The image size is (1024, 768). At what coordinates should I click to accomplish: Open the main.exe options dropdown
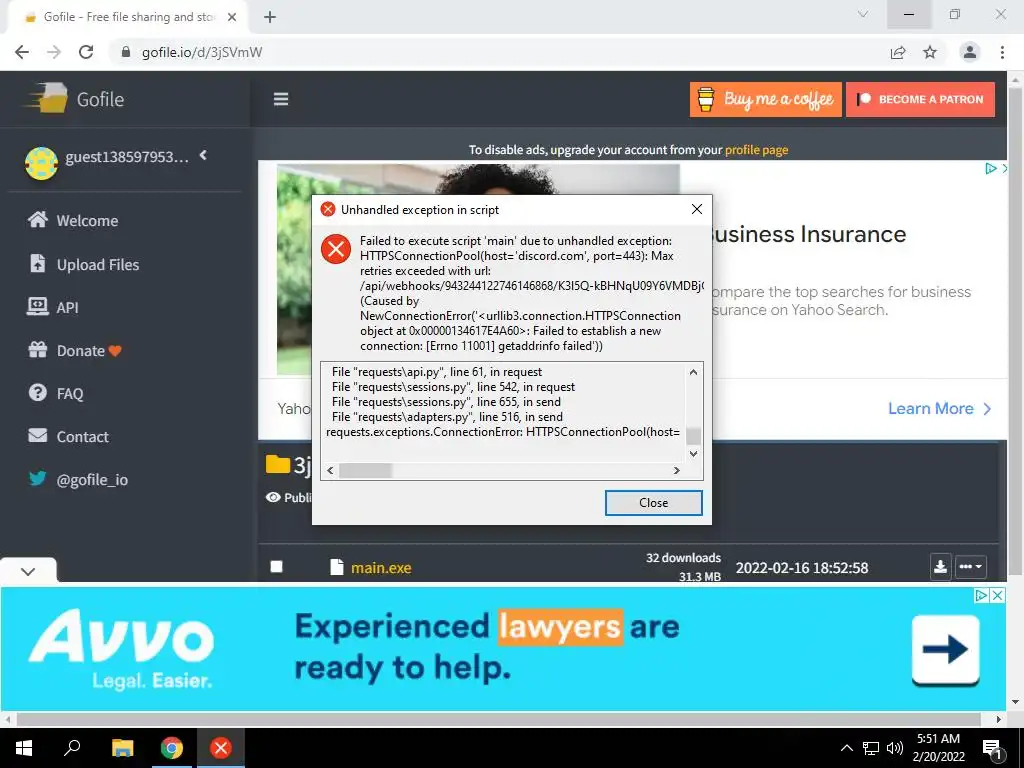970,566
